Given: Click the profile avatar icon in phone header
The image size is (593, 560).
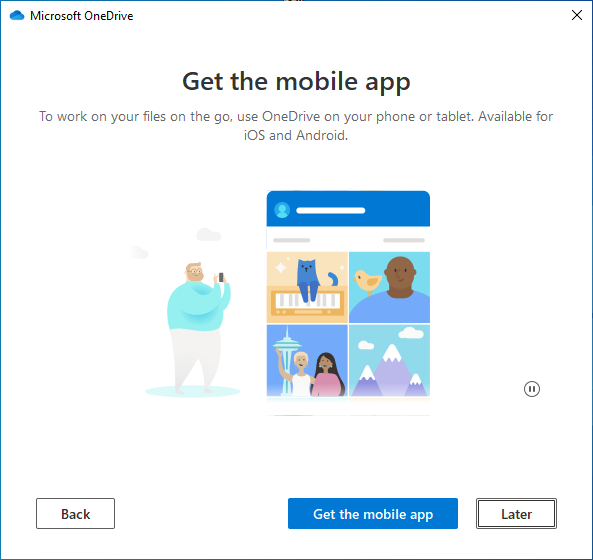Looking at the screenshot, I should [282, 210].
